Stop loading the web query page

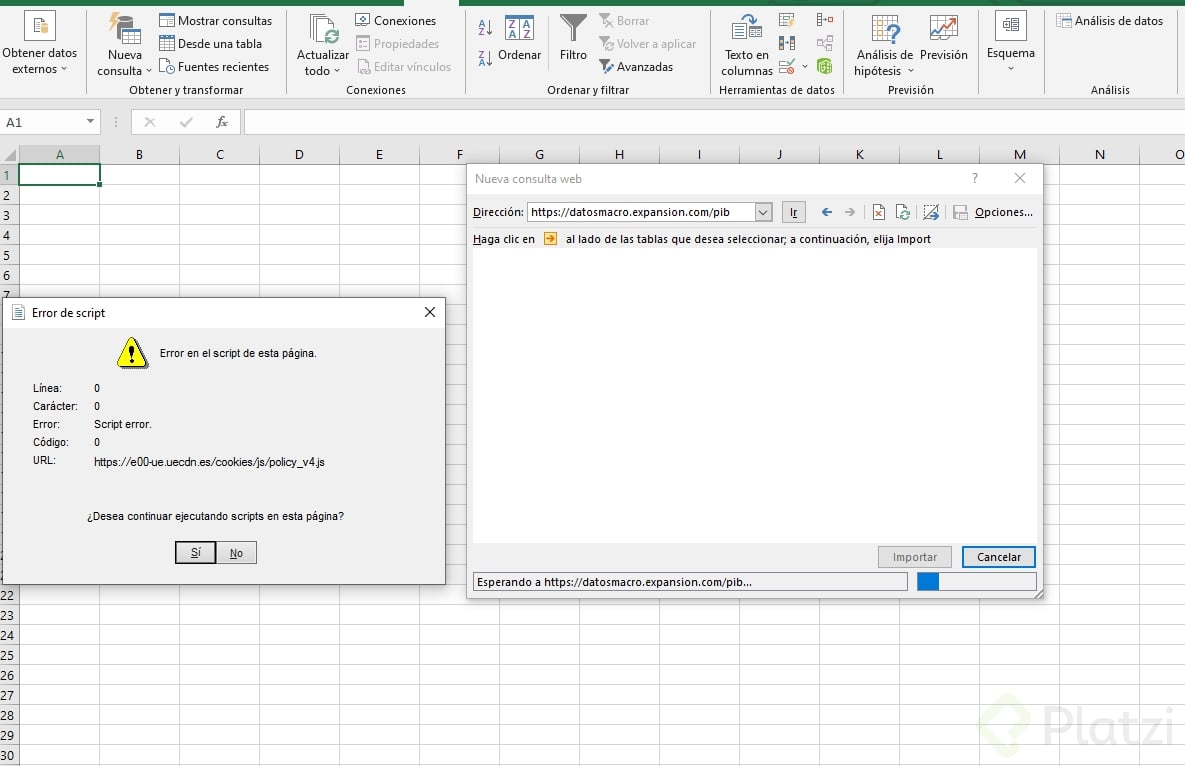[878, 212]
